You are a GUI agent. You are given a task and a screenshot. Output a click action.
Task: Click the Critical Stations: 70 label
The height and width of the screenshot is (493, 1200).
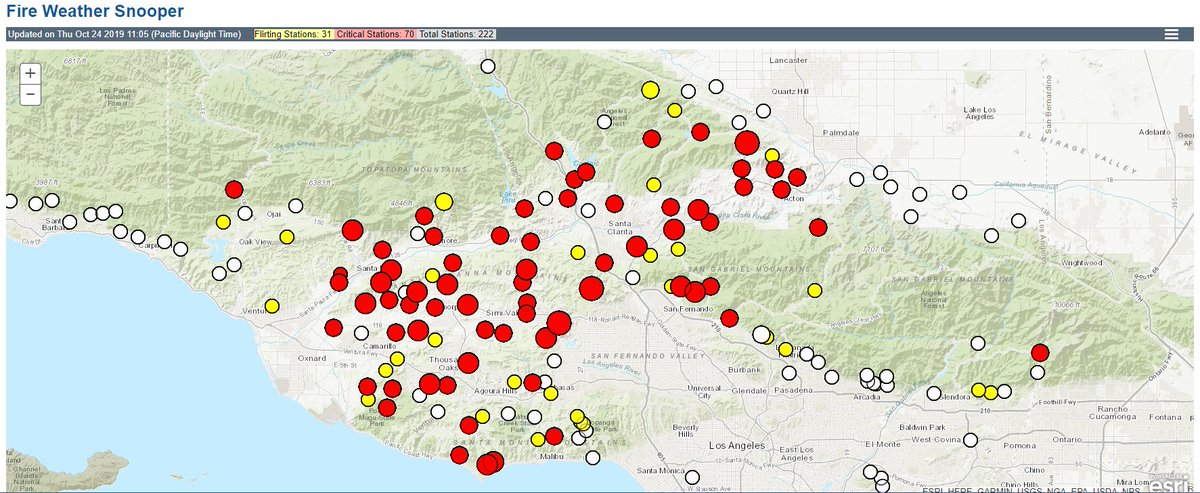375,34
